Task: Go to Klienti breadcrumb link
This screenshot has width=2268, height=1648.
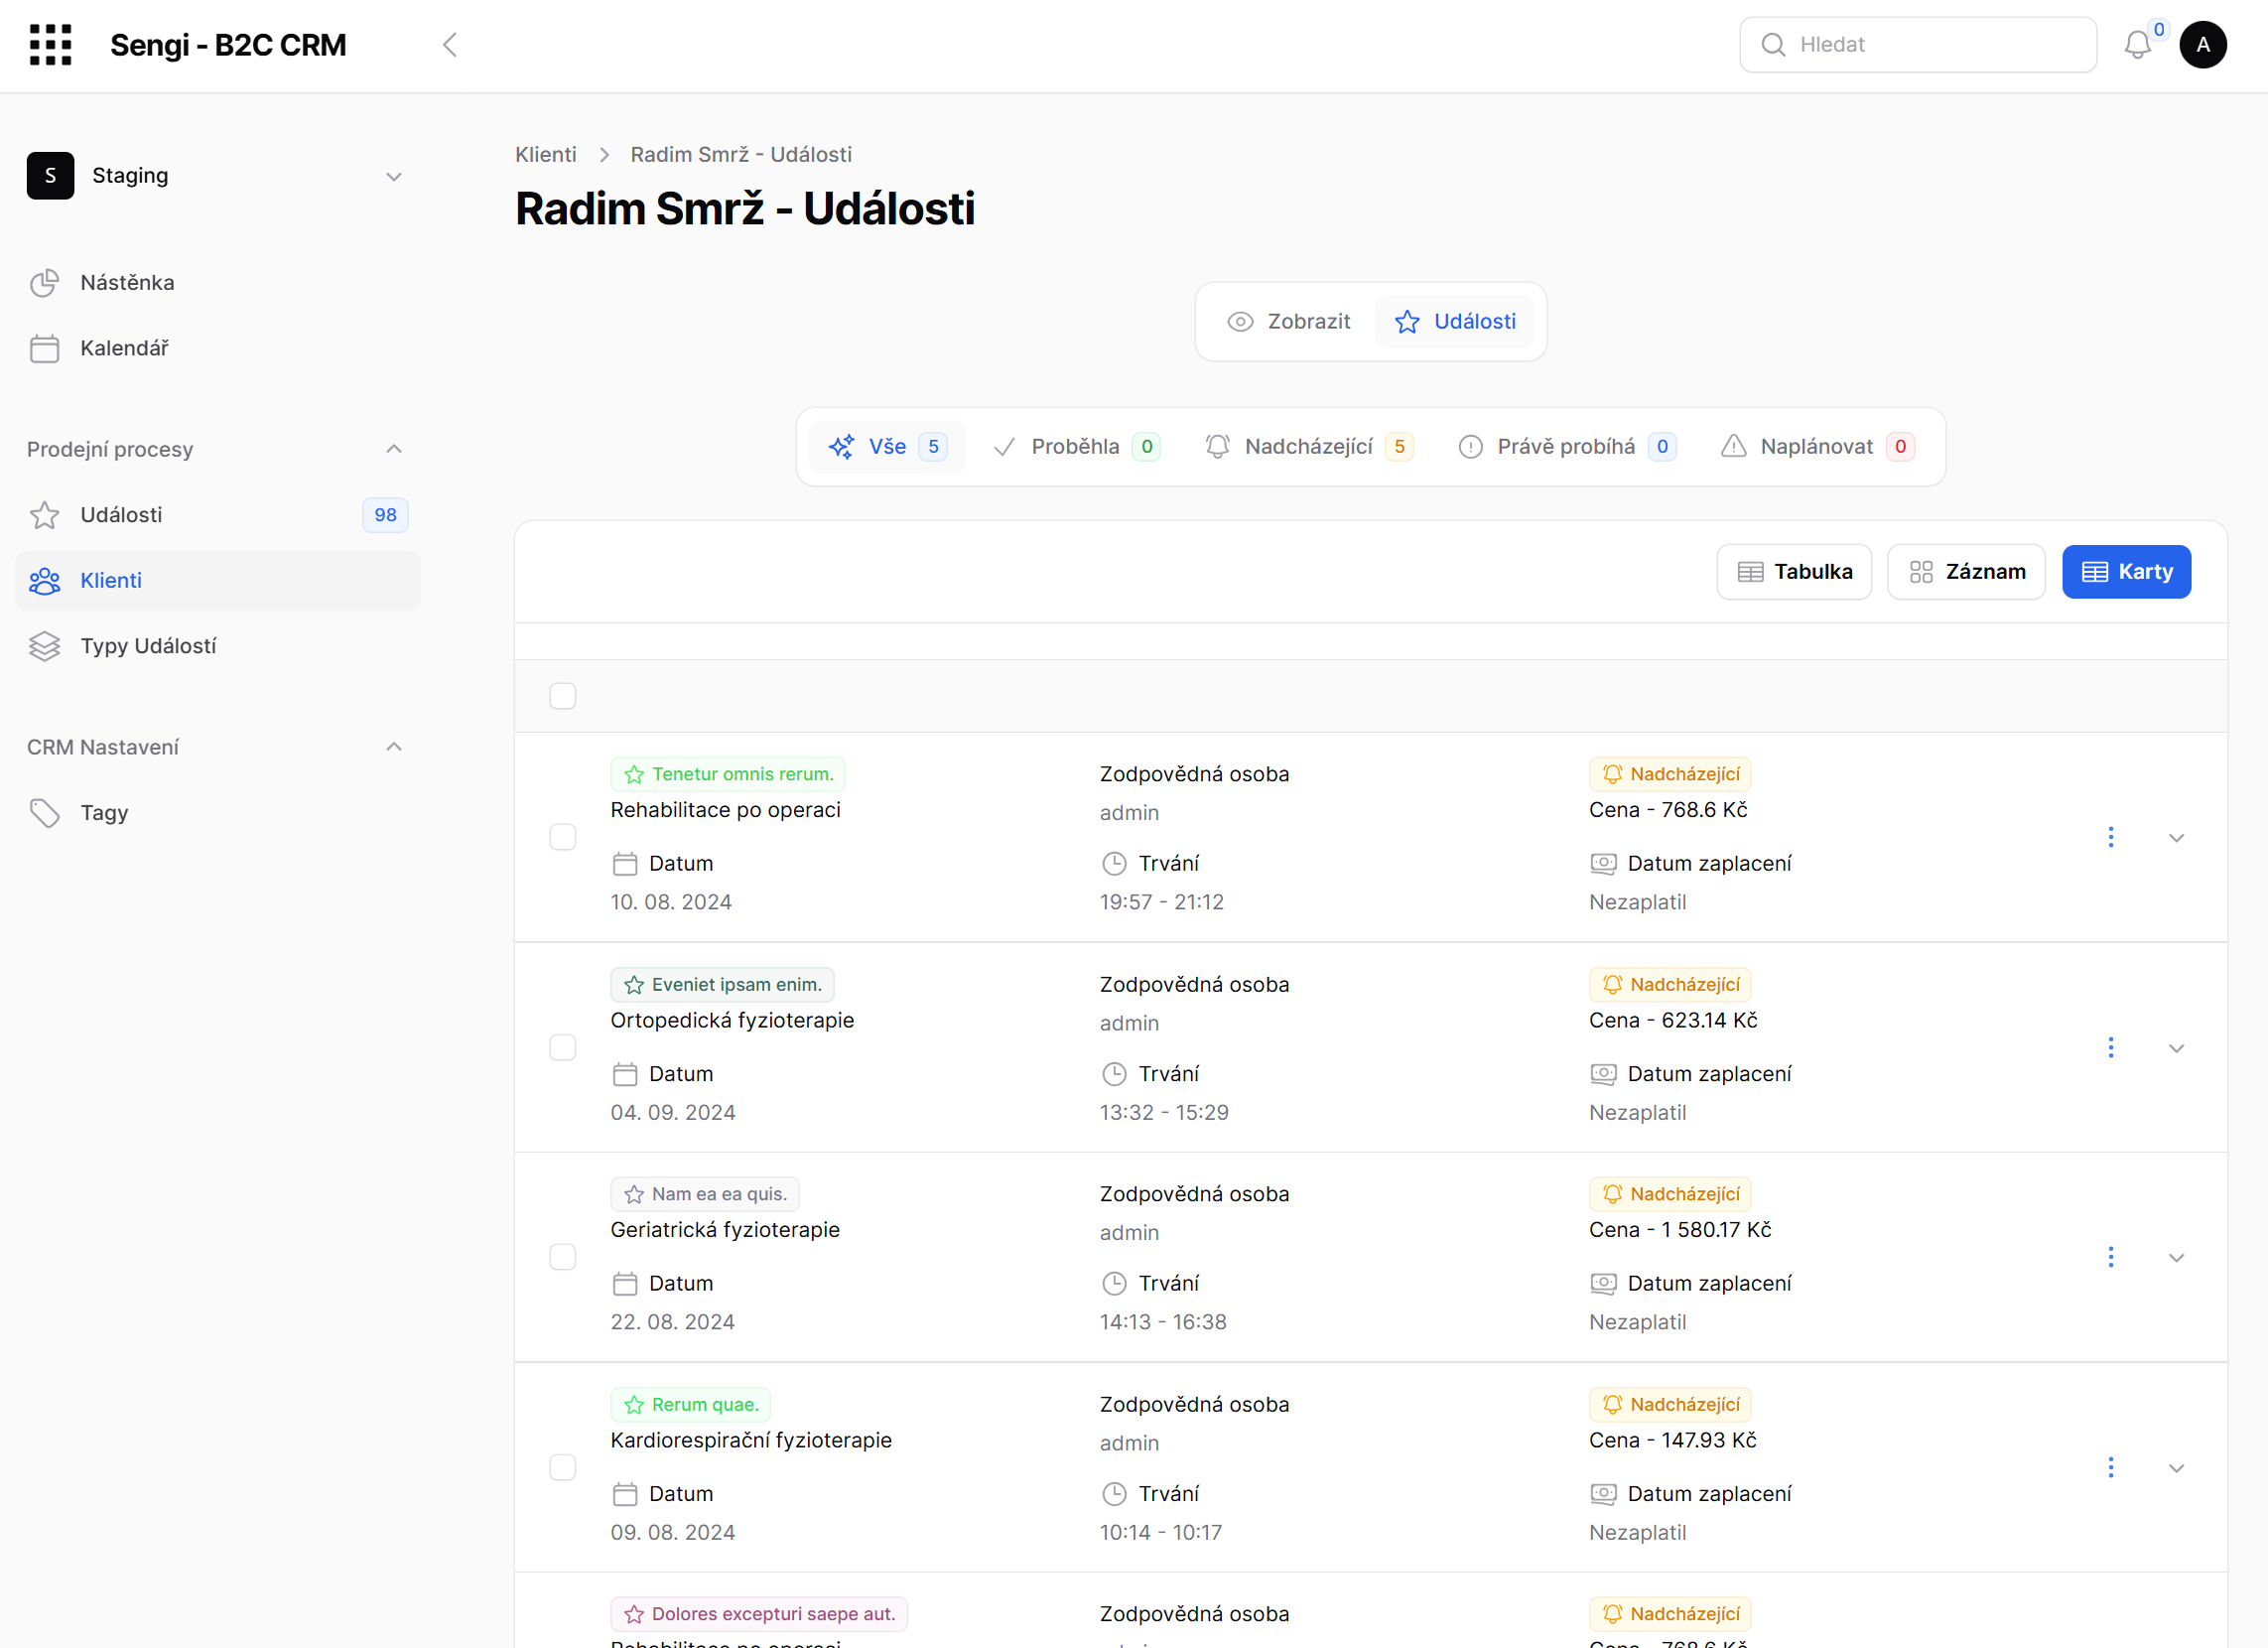Action: [x=546, y=155]
